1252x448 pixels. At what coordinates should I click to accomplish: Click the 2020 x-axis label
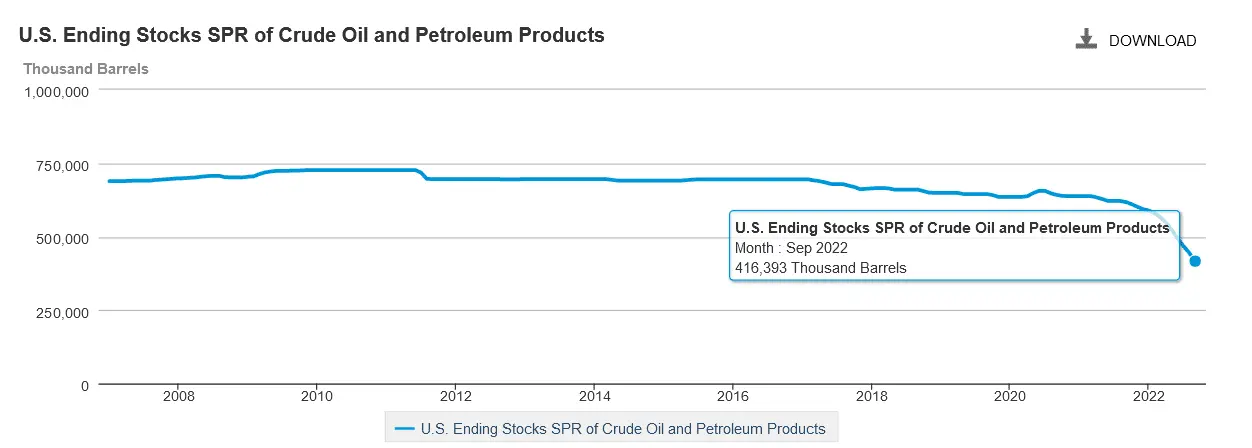(x=1010, y=394)
